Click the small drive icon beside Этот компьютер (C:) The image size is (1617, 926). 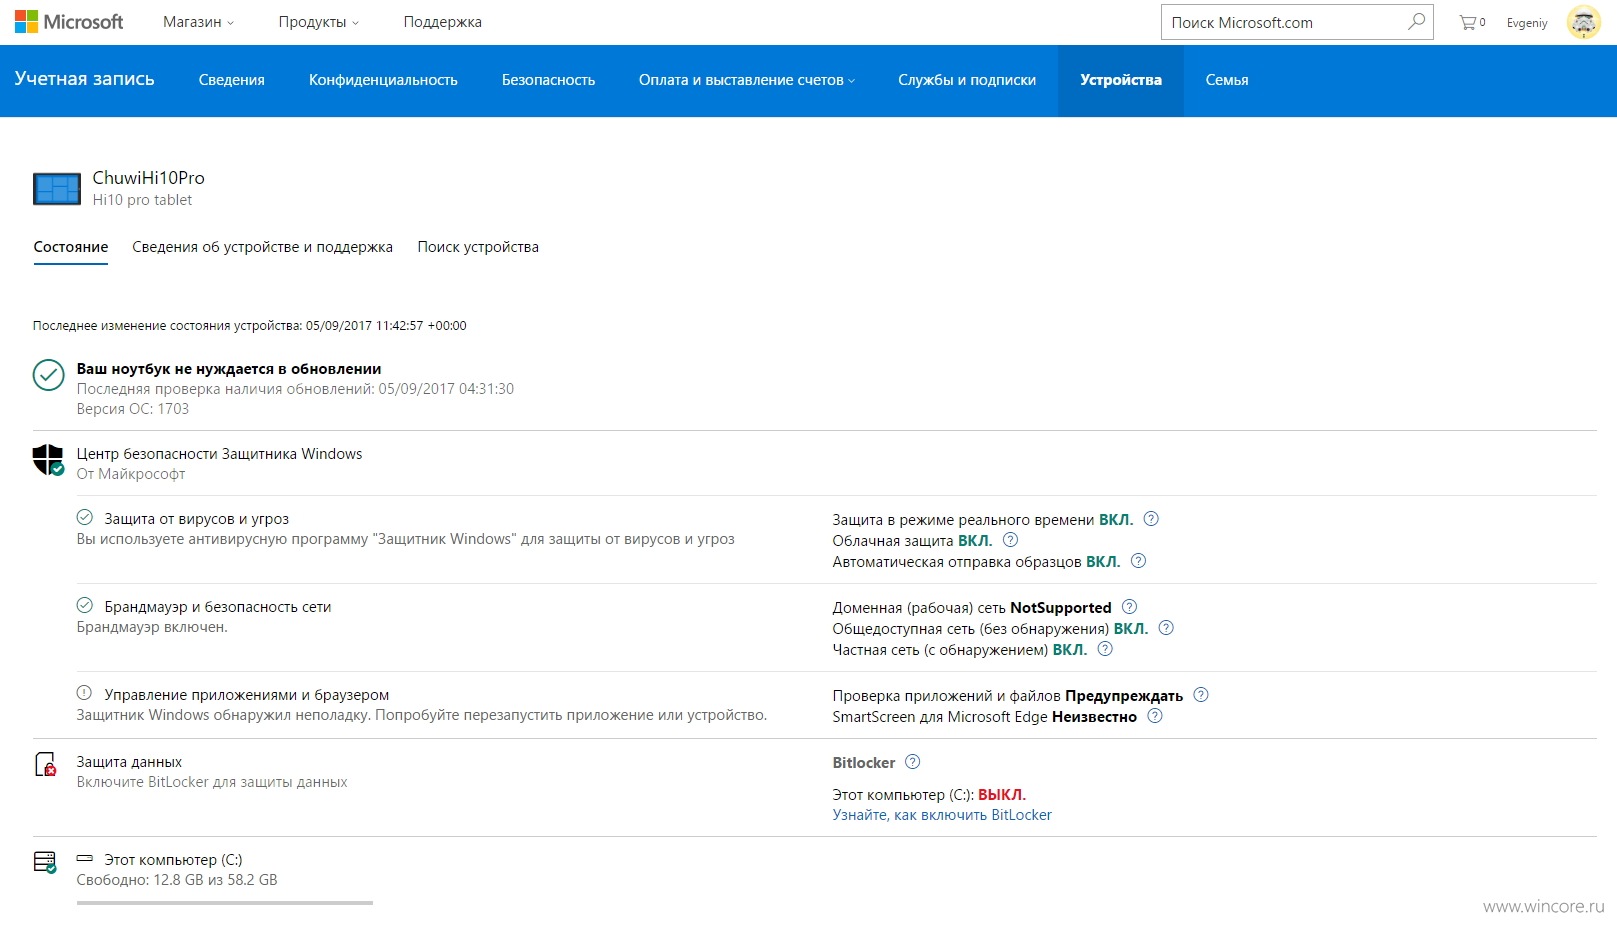point(85,858)
